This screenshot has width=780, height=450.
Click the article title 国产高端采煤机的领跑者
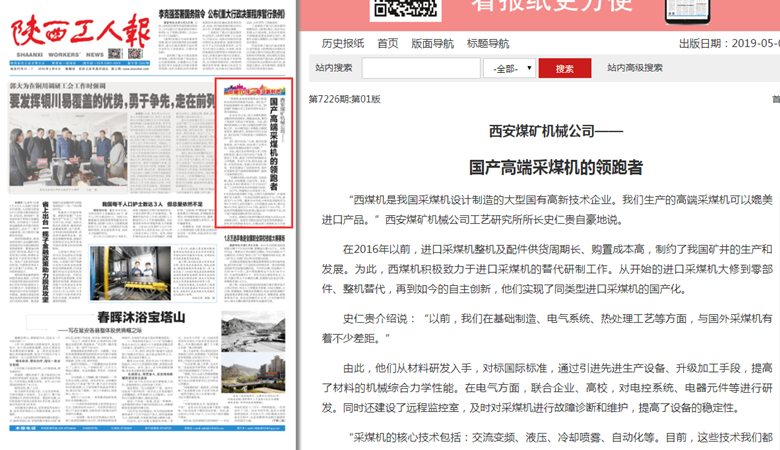click(x=556, y=167)
